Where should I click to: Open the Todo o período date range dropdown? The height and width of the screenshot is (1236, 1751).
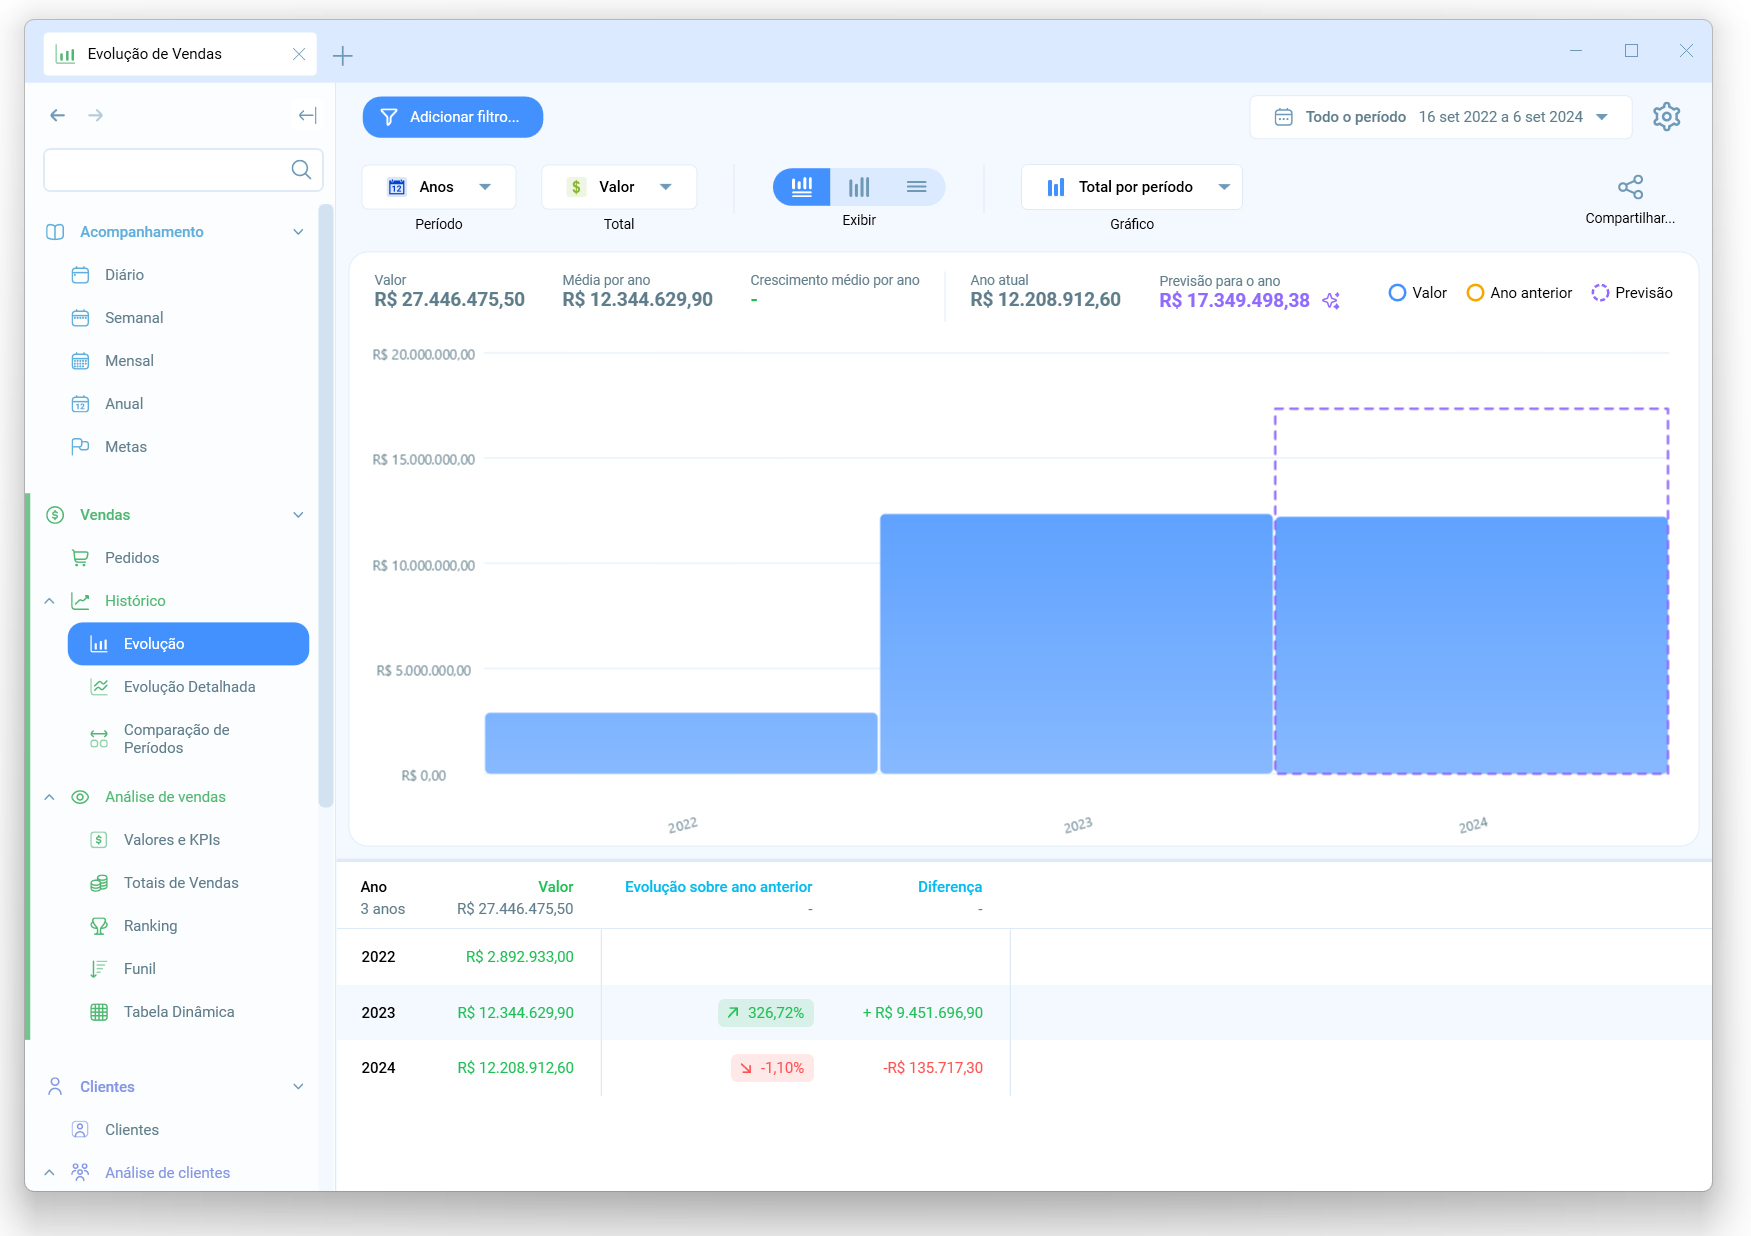(1441, 117)
